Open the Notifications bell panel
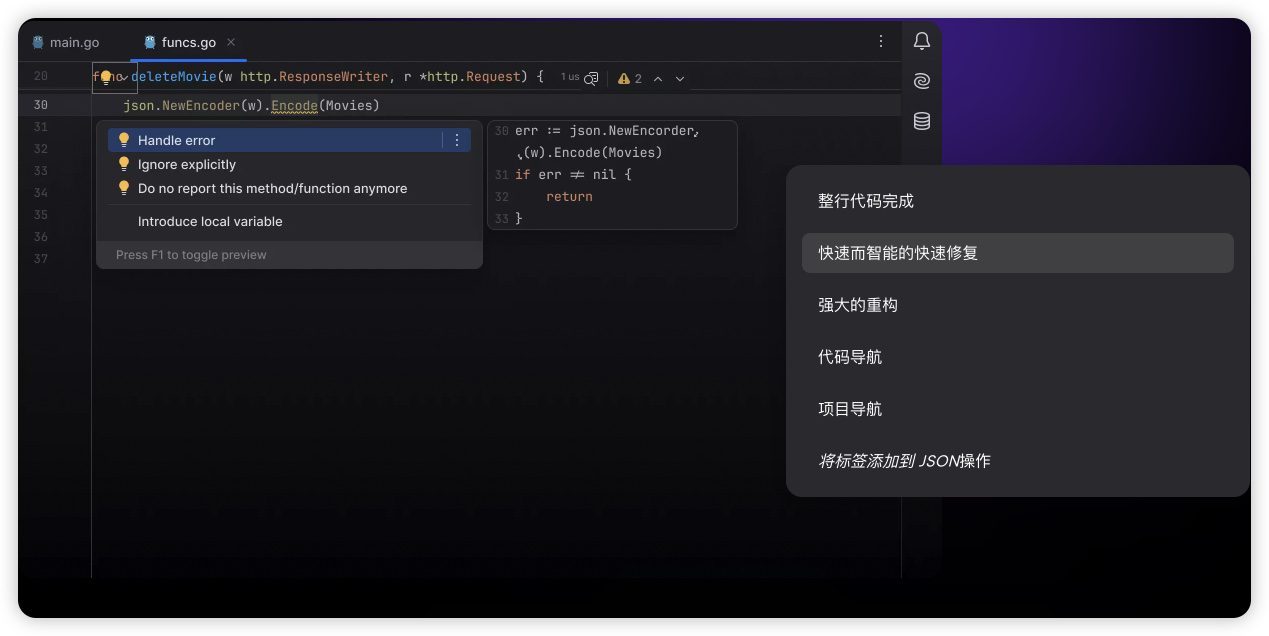This screenshot has height=636, width=1269. (921, 41)
